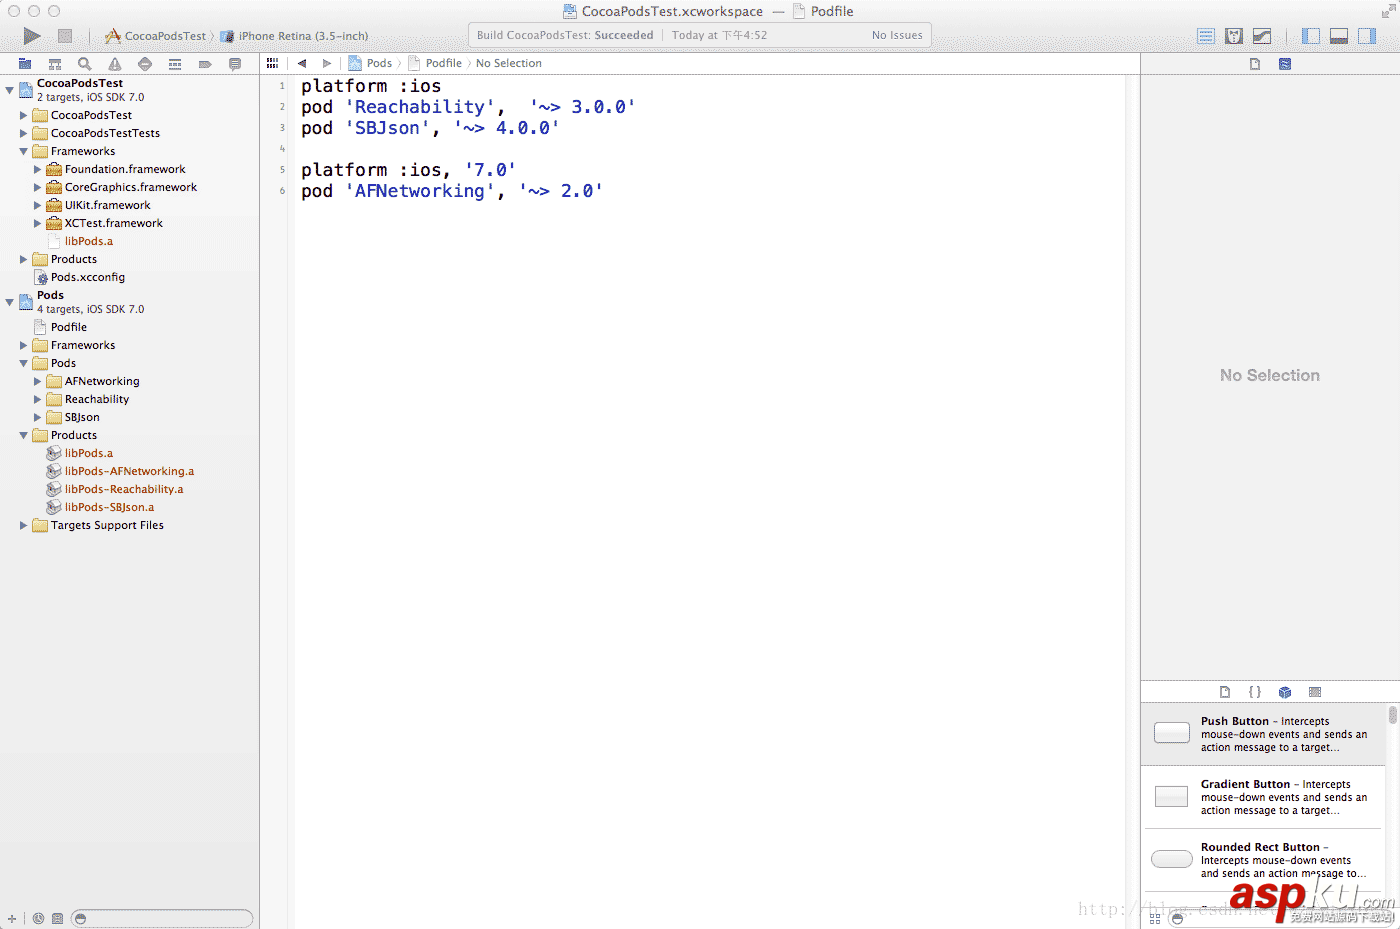This screenshot has width=1400, height=929.
Task: Hide the Navigator panel with left view toggle
Action: tap(1310, 35)
